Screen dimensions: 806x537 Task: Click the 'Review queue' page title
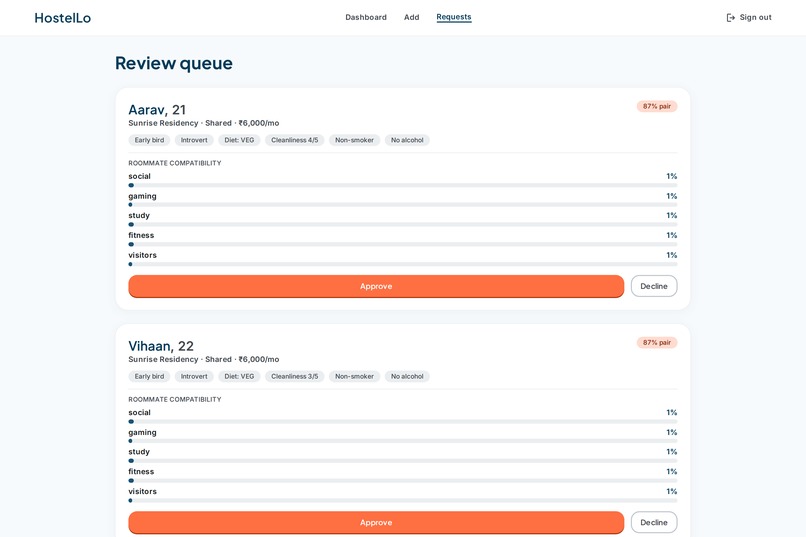174,63
